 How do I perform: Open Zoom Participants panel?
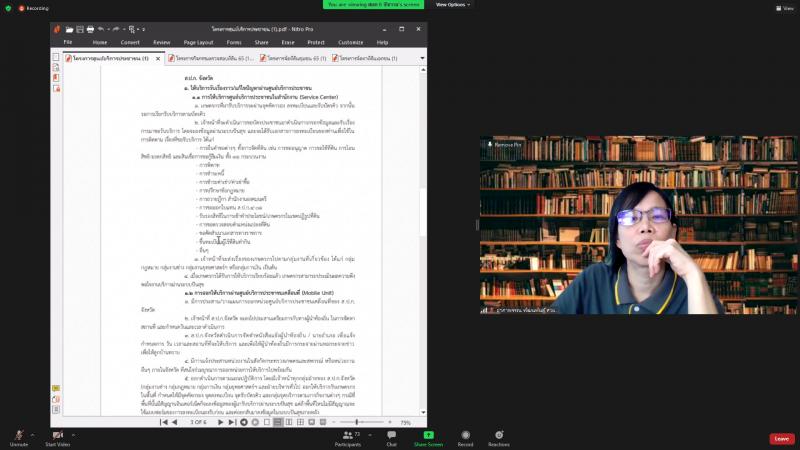348,438
